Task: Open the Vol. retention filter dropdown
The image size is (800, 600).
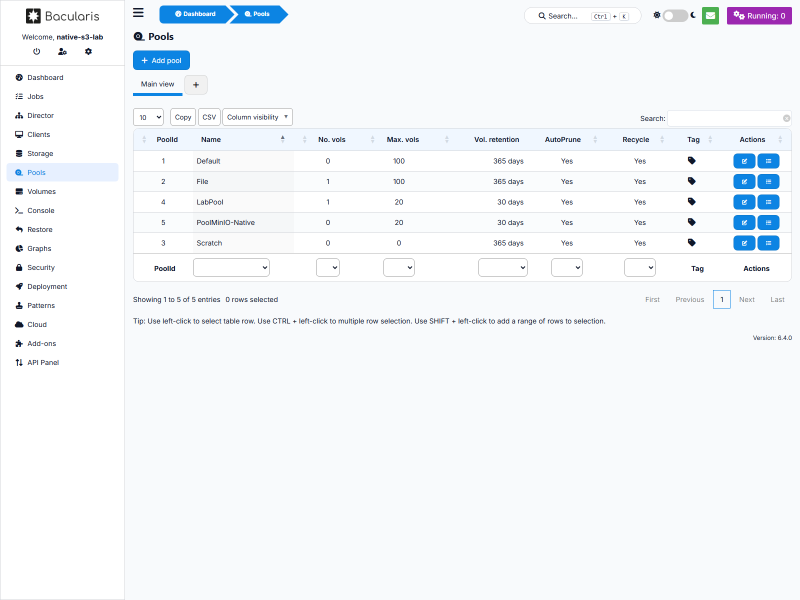Action: 503,267
